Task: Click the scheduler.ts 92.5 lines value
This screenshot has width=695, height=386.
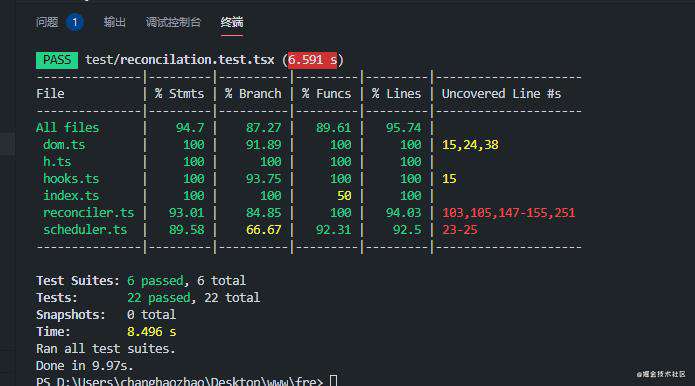Action: [407, 230]
